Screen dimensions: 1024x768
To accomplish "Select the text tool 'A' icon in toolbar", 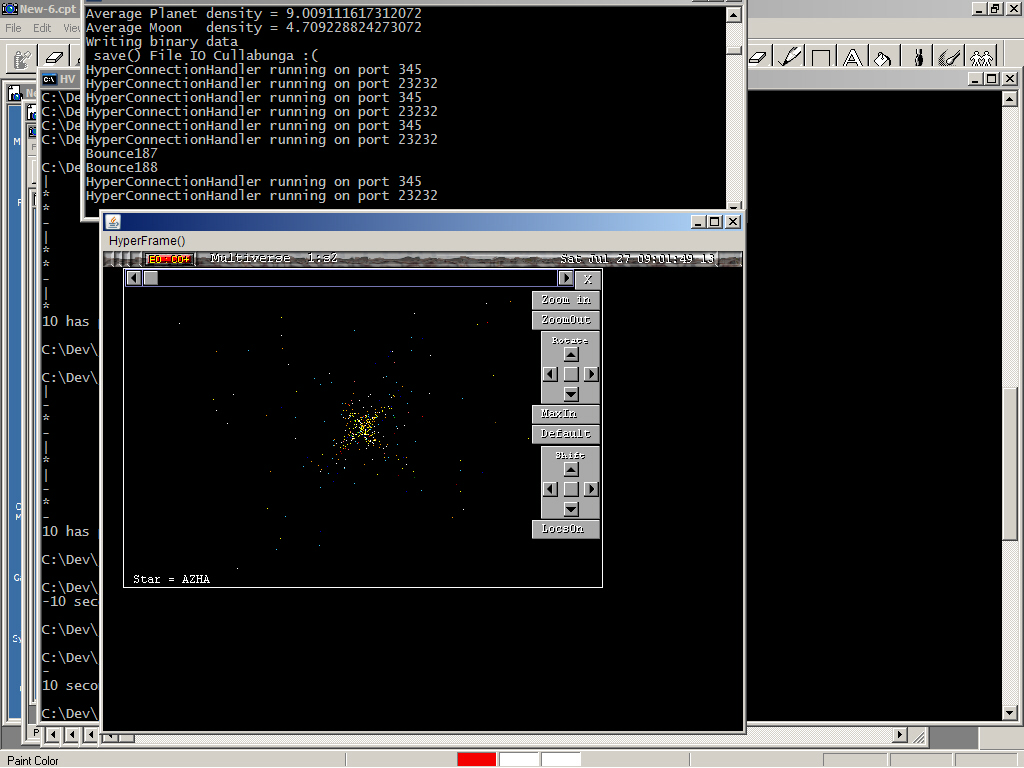I will [852, 58].
